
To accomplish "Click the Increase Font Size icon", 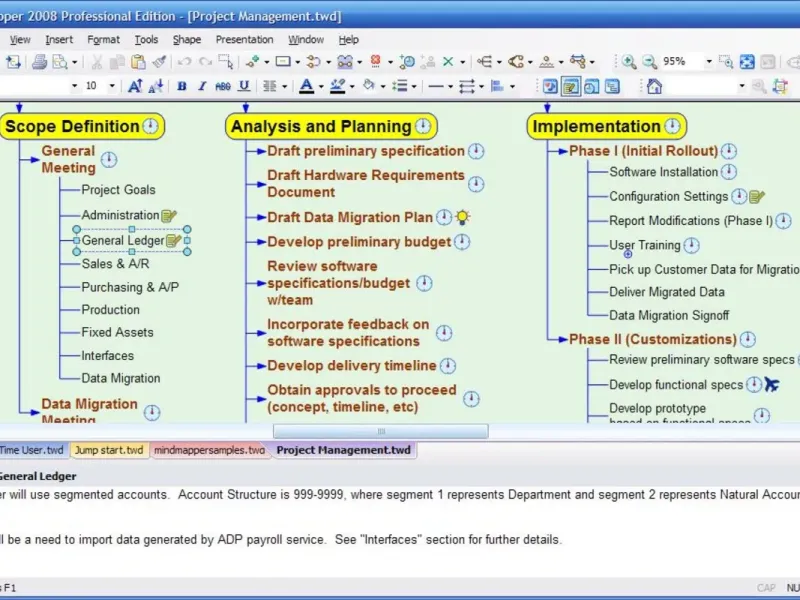I will coord(135,86).
